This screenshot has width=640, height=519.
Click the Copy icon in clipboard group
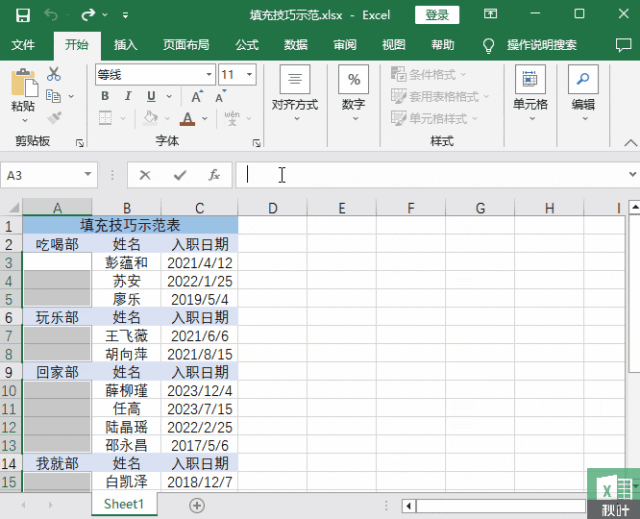[53, 96]
